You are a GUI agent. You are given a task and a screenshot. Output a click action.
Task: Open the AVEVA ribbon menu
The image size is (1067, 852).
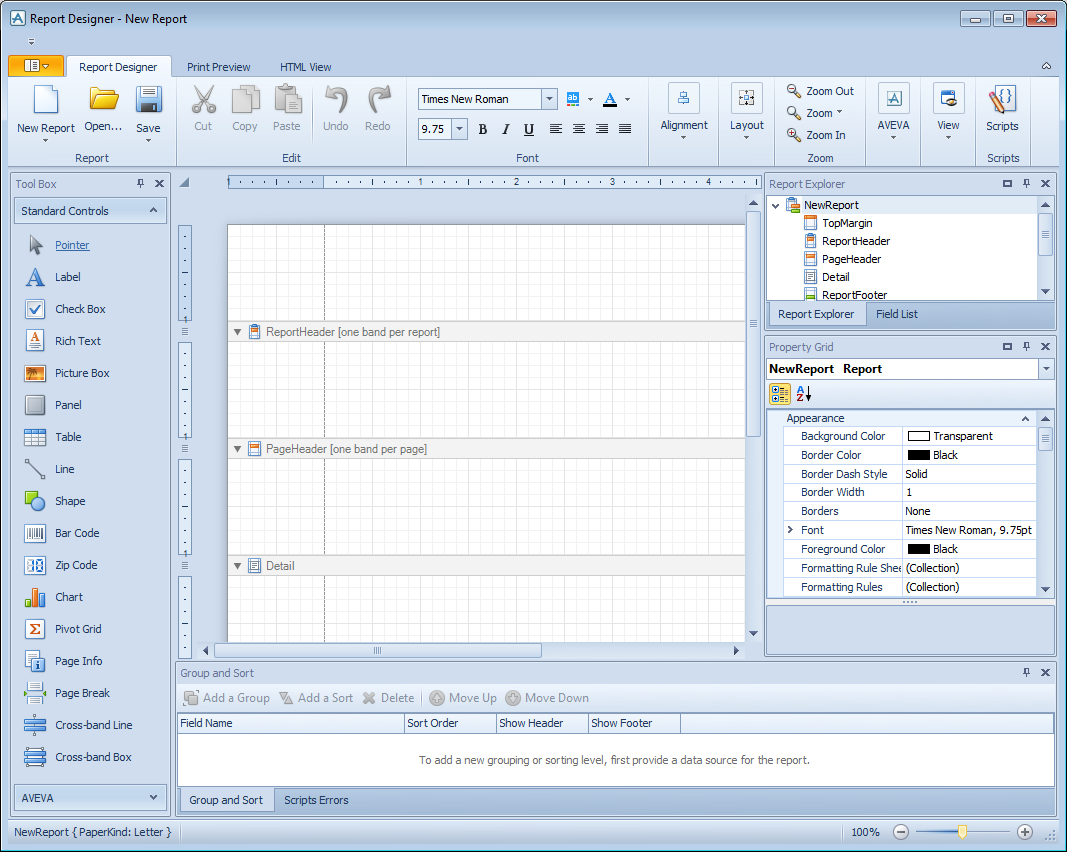coord(893,112)
